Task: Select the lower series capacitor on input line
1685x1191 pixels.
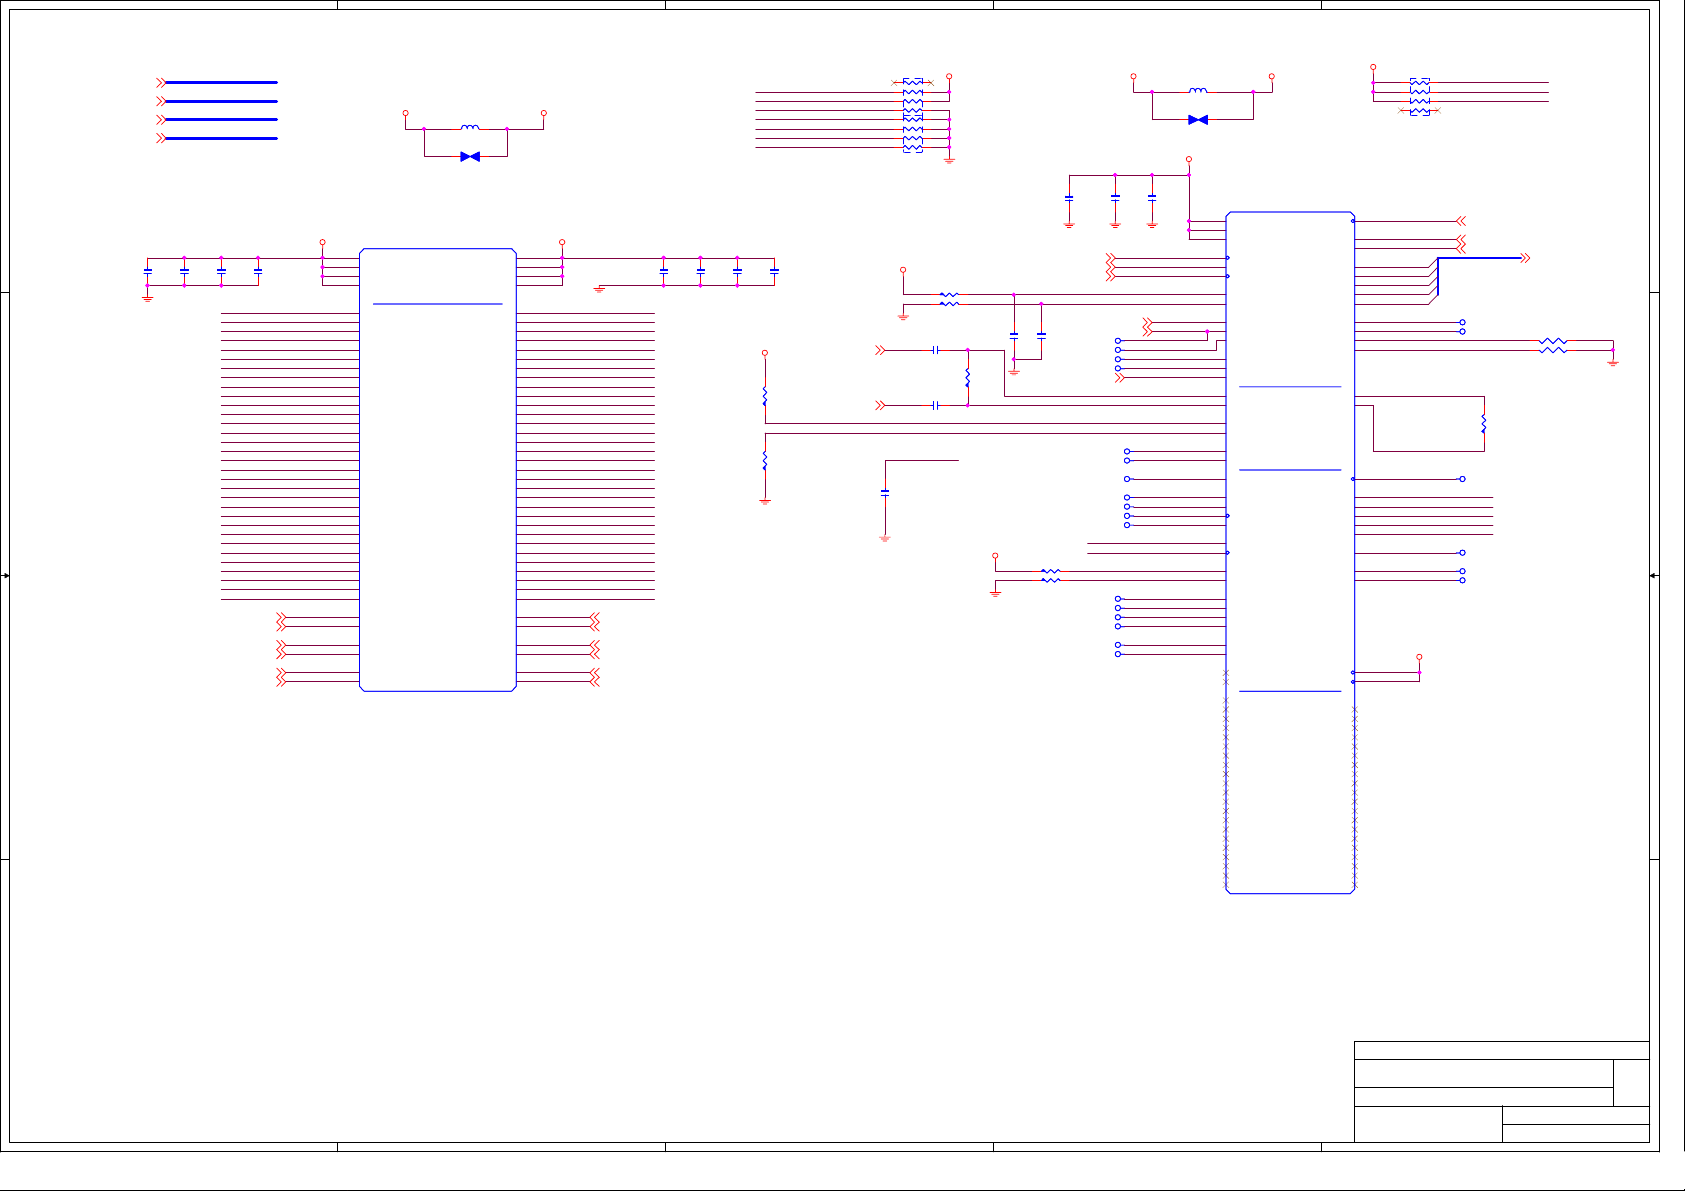Action: coord(935,405)
